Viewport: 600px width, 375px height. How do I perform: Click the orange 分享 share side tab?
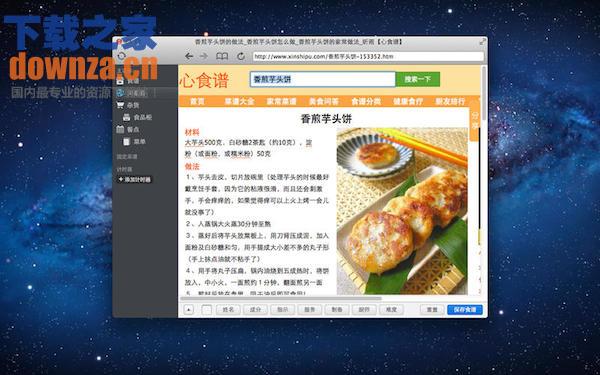click(x=474, y=121)
